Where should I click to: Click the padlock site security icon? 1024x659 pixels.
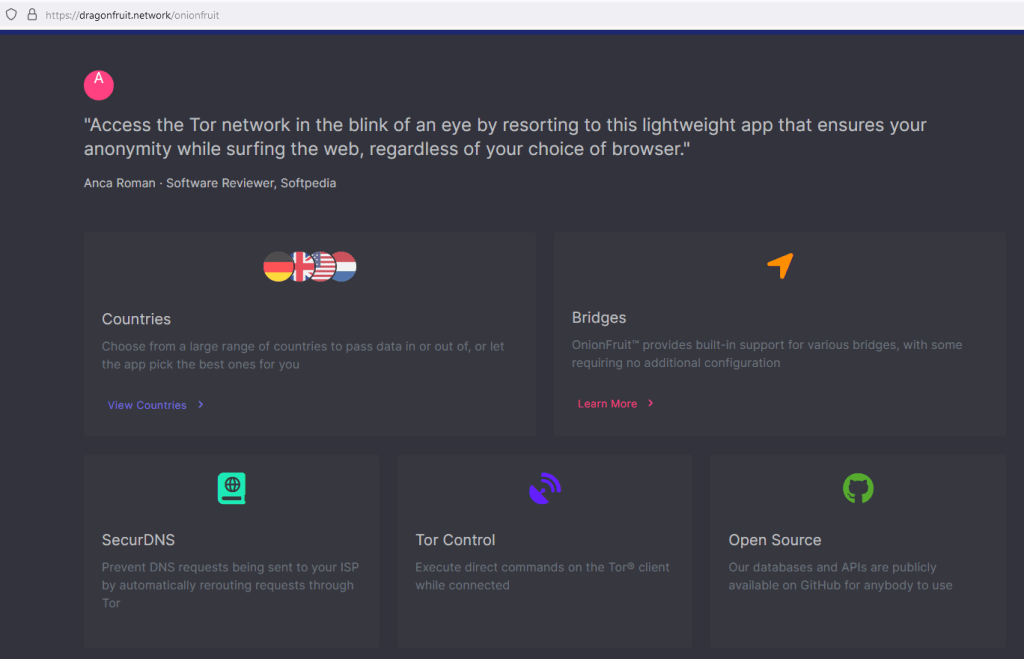coord(31,14)
